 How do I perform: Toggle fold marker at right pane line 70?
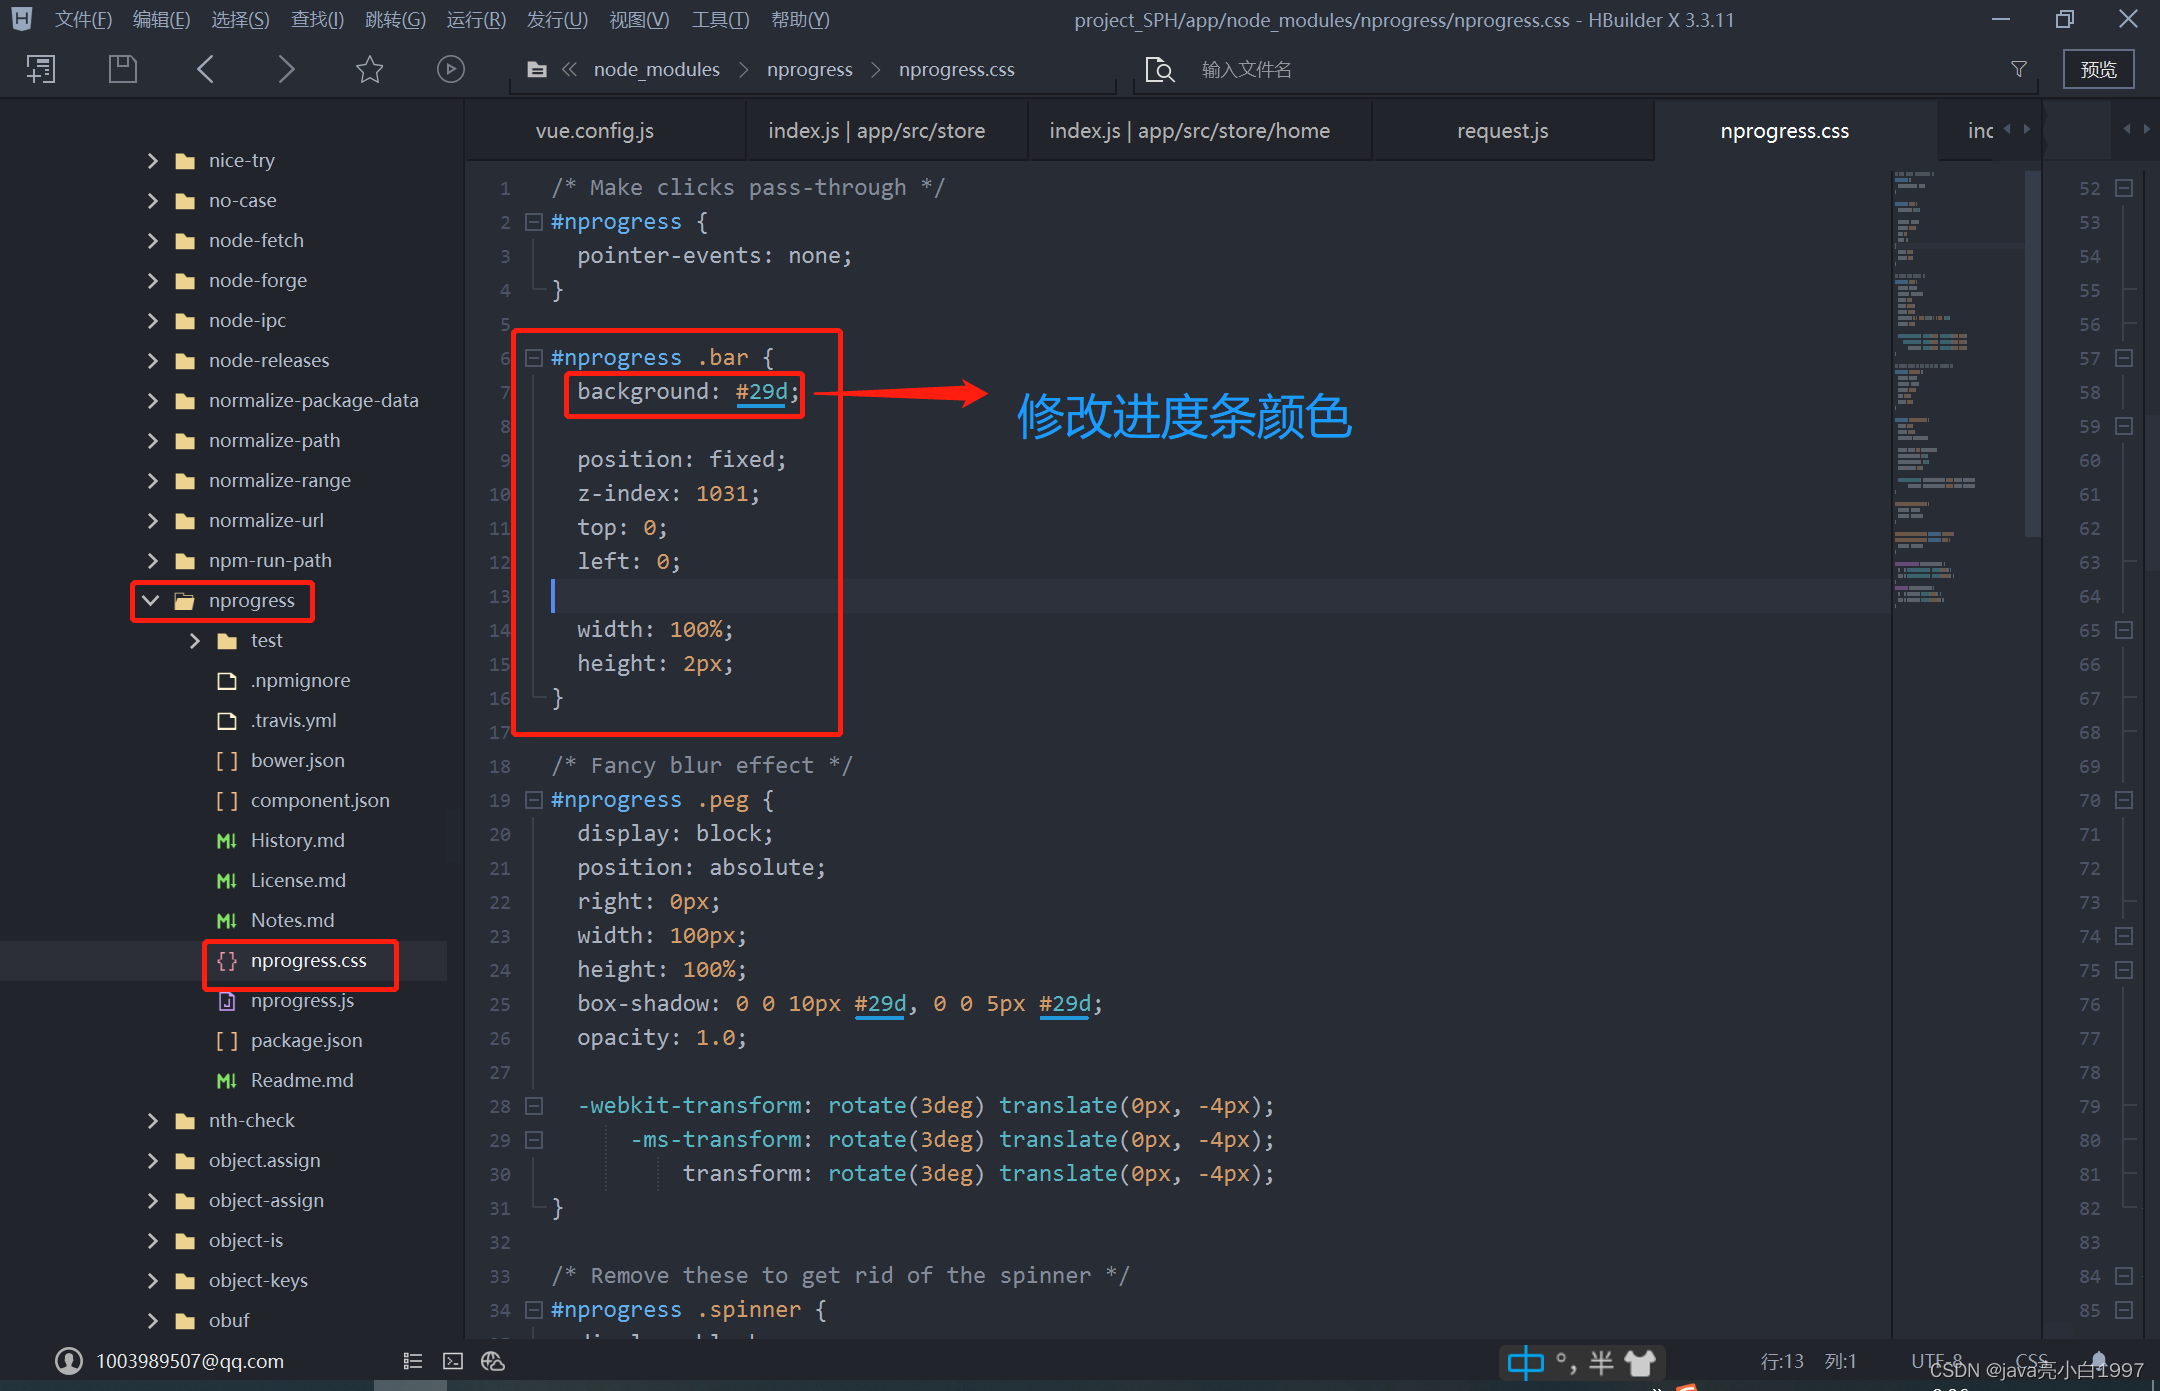(x=2125, y=800)
